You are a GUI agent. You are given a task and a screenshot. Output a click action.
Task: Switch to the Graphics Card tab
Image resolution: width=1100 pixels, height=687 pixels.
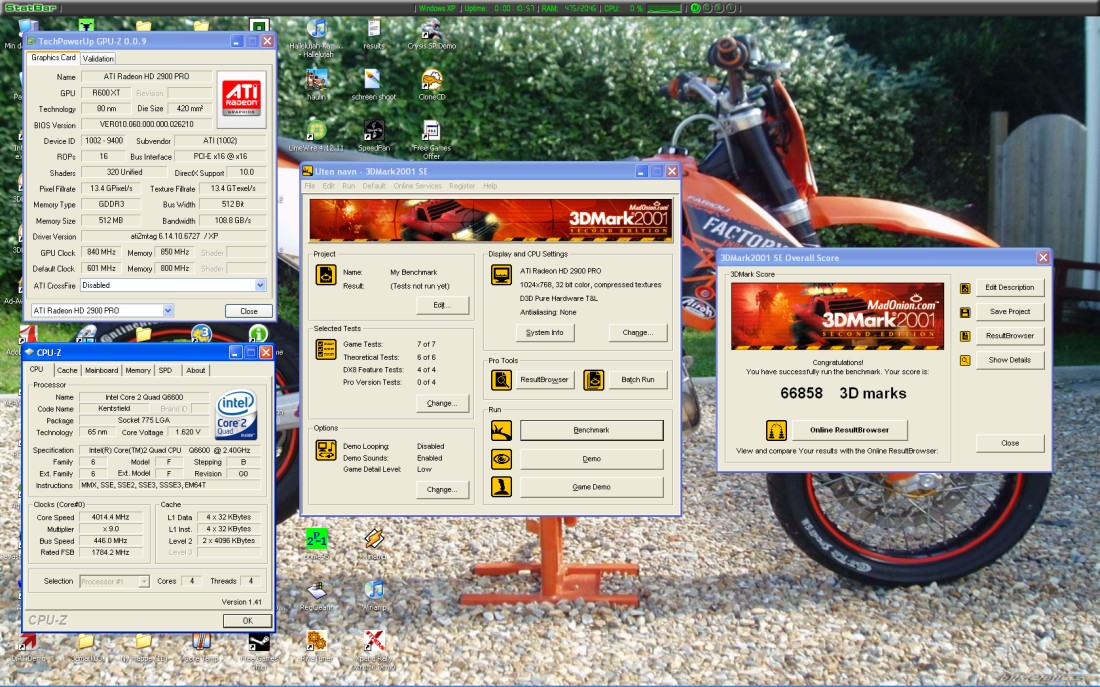pyautogui.click(x=53, y=58)
